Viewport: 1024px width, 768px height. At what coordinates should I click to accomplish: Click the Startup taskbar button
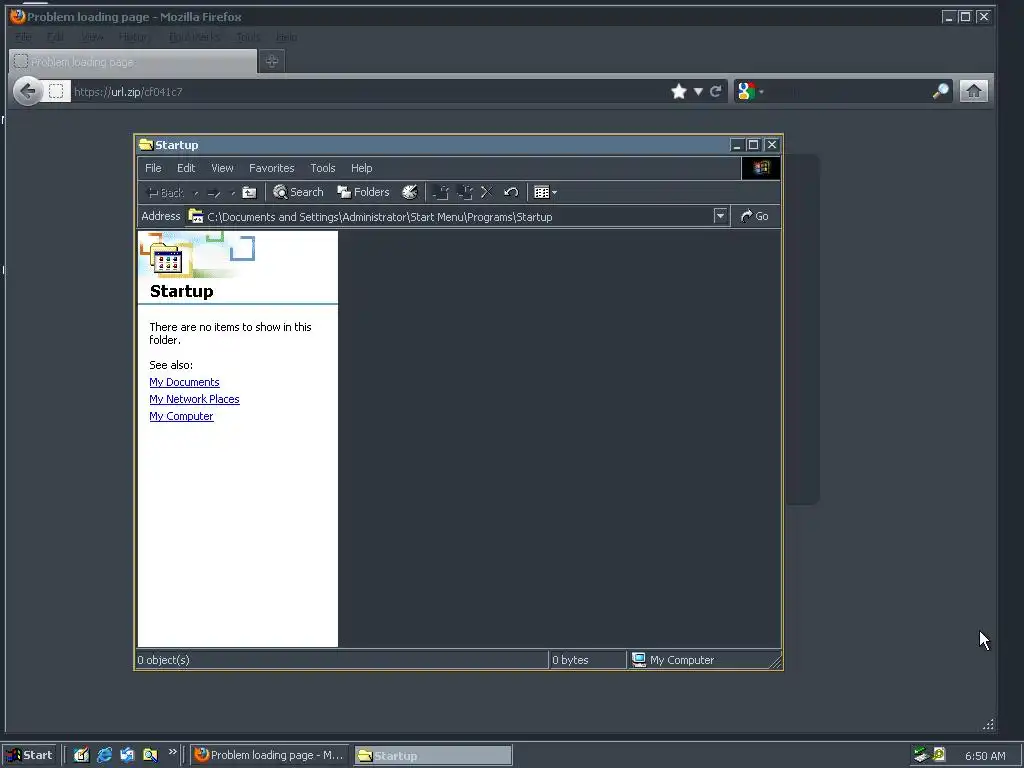coord(433,756)
